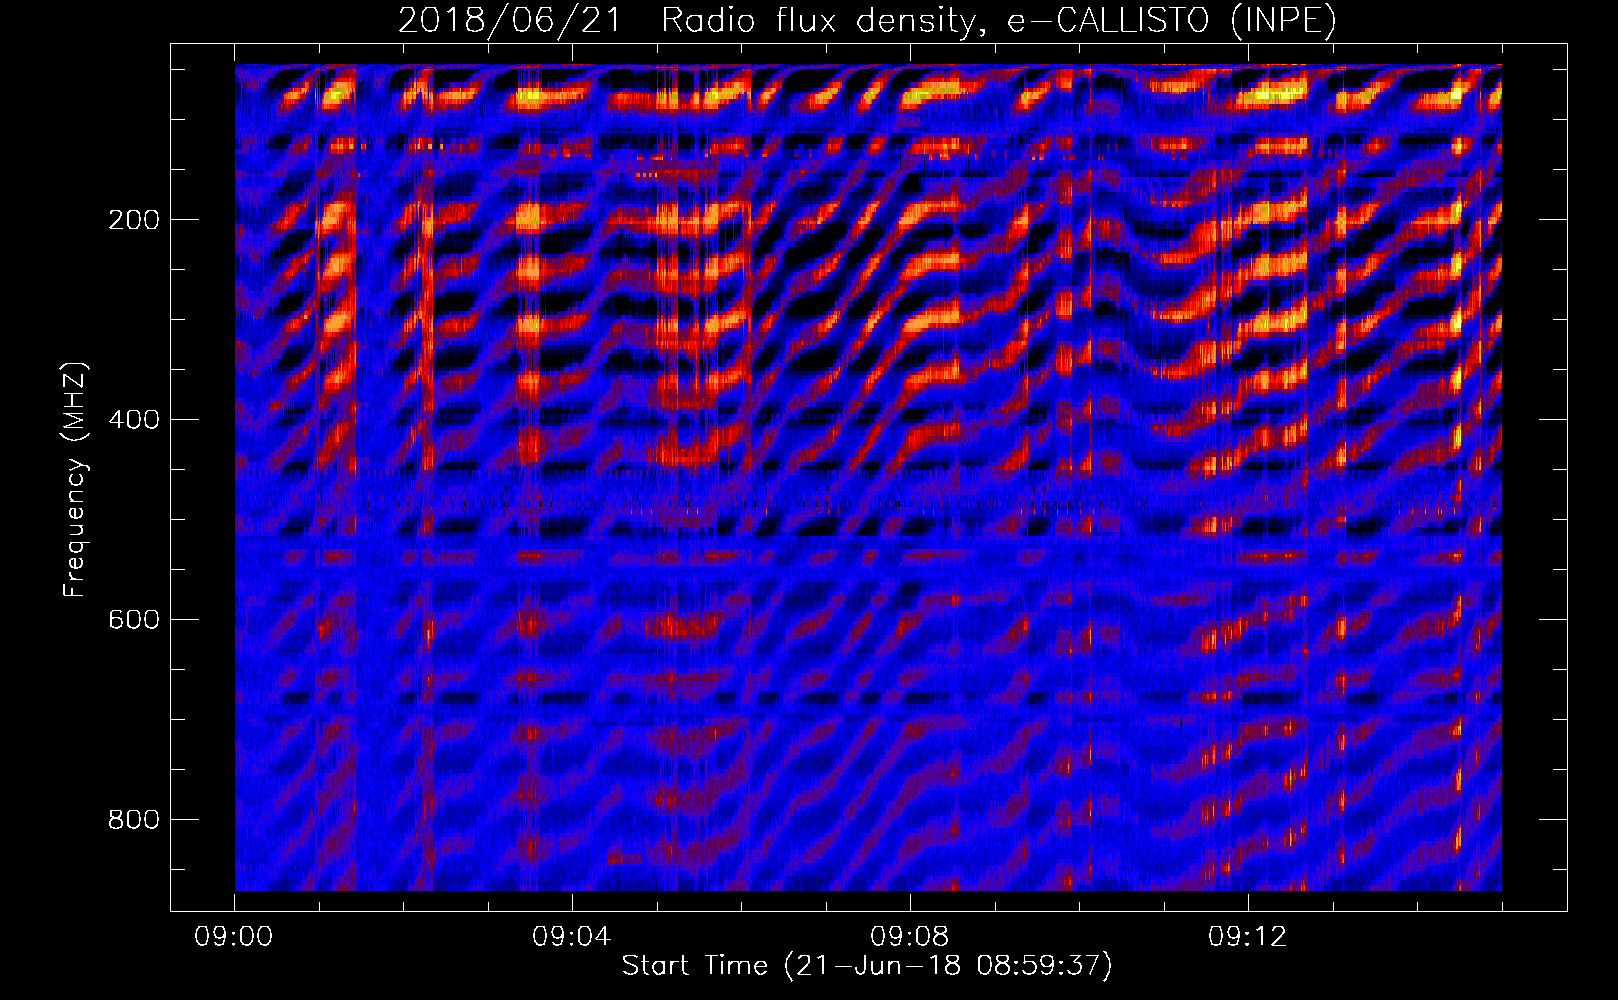
Task: Click the 09:12 time tick label
Action: pyautogui.click(x=1248, y=937)
